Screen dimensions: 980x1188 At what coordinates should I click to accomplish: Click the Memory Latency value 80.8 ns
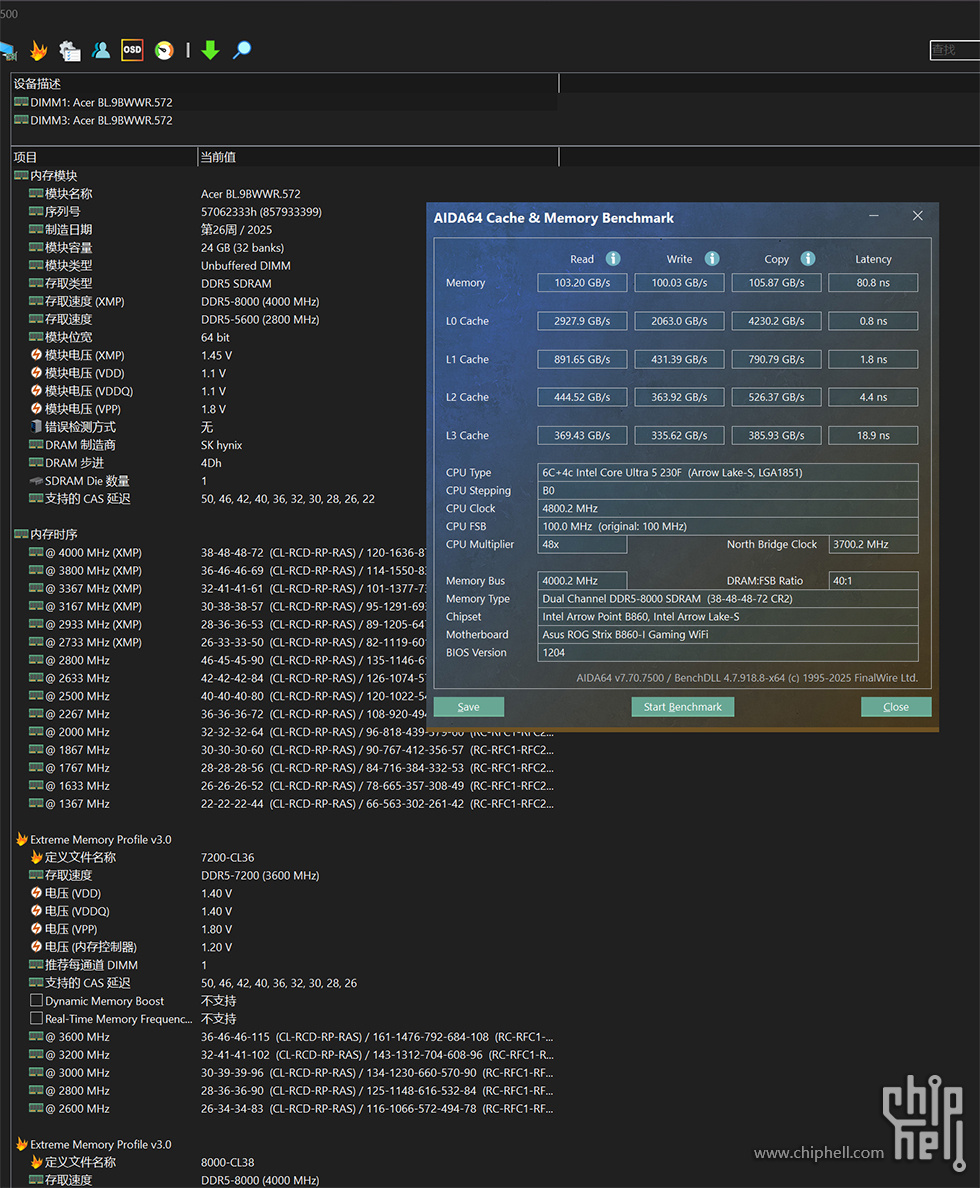coord(873,283)
